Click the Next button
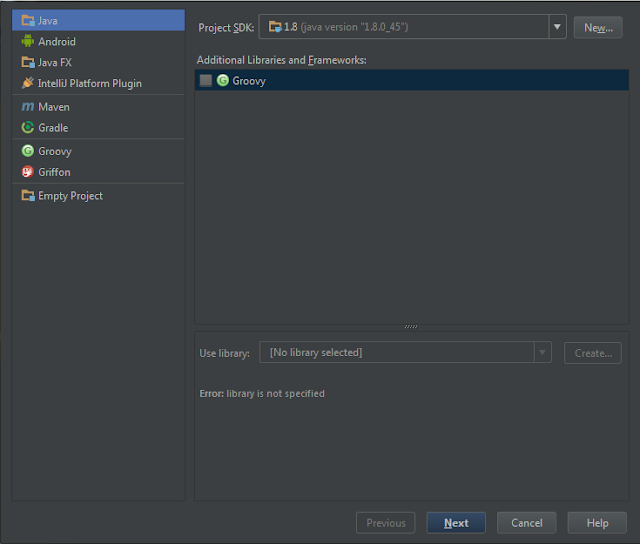The width and height of the screenshot is (640, 544). pos(456,523)
